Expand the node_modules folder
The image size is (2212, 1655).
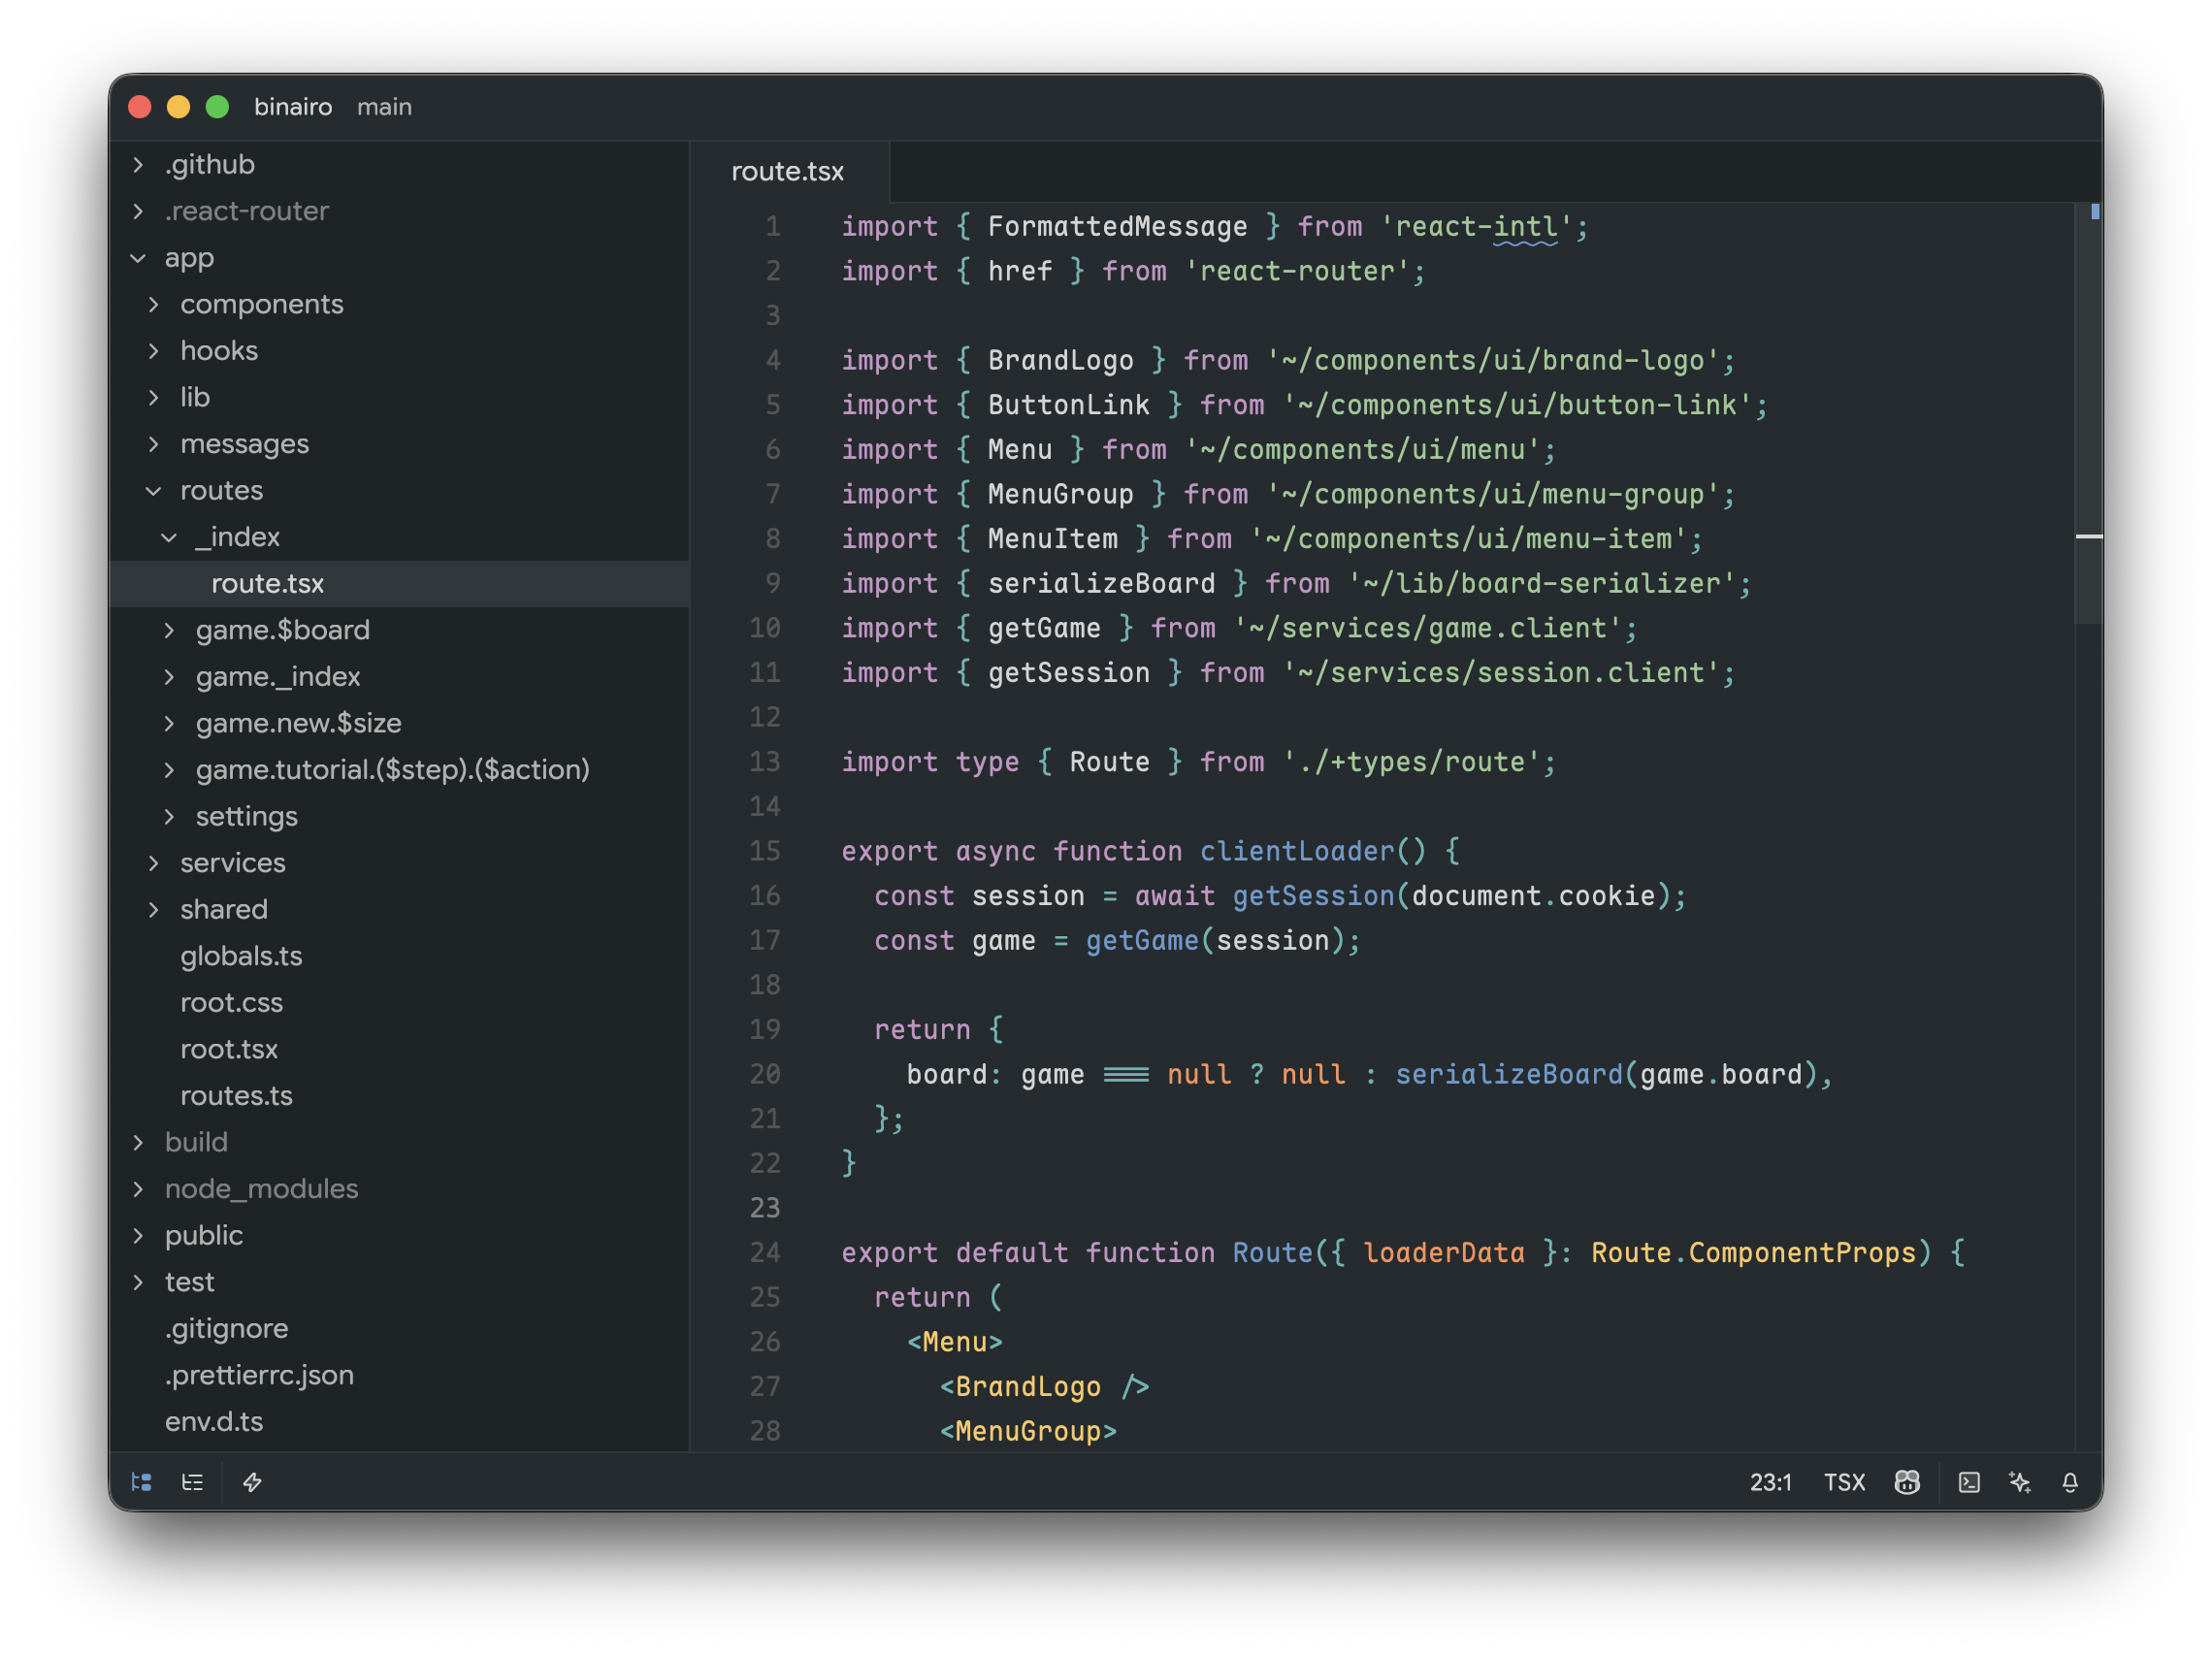400,1189
